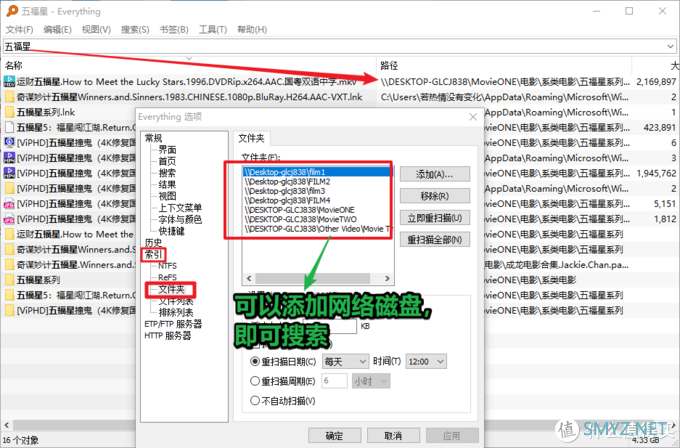680x448 pixels.
Task: Click folder icon of the AAC-VXT.lnk shortcut
Action: click(9, 97)
